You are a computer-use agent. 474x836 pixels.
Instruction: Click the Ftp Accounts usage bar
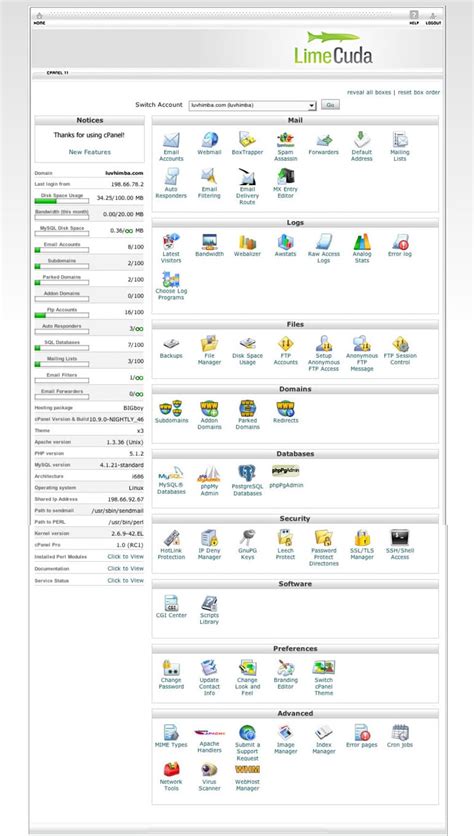click(x=62, y=315)
